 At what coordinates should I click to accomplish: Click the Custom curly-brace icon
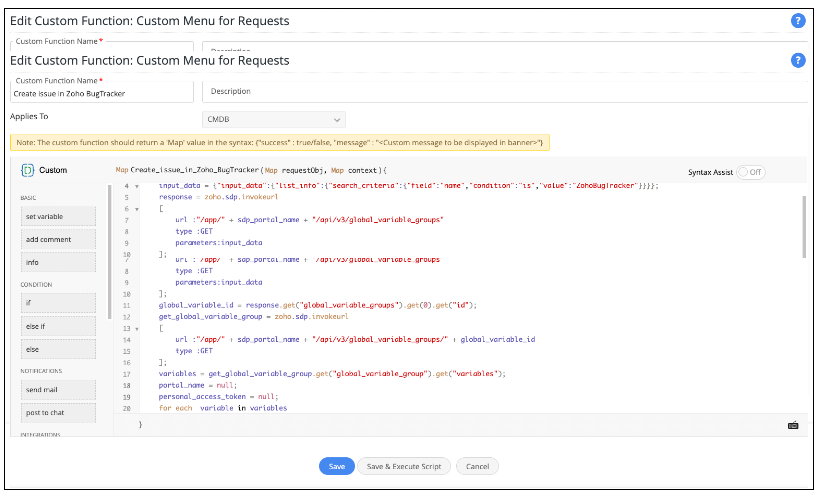[x=27, y=170]
